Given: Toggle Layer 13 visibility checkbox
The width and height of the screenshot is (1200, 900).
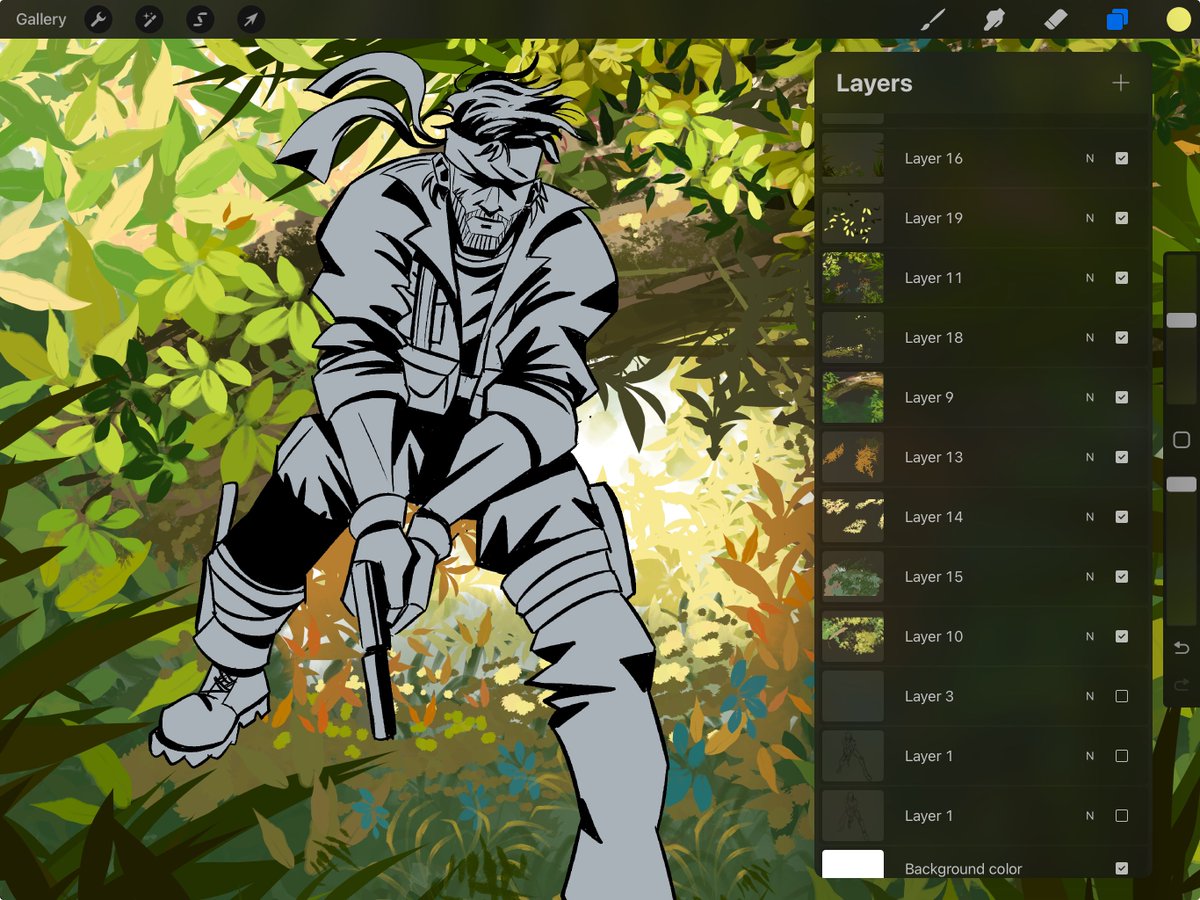Looking at the screenshot, I should (1121, 457).
